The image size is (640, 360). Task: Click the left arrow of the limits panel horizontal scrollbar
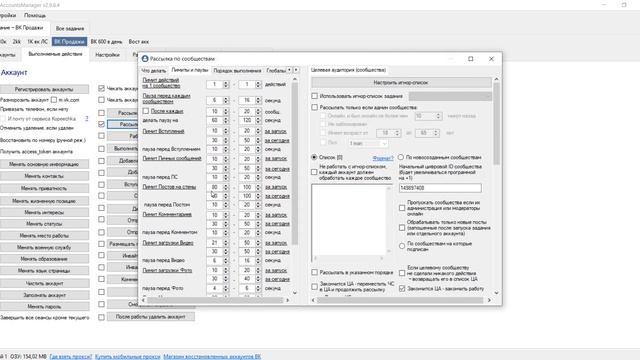tap(143, 300)
